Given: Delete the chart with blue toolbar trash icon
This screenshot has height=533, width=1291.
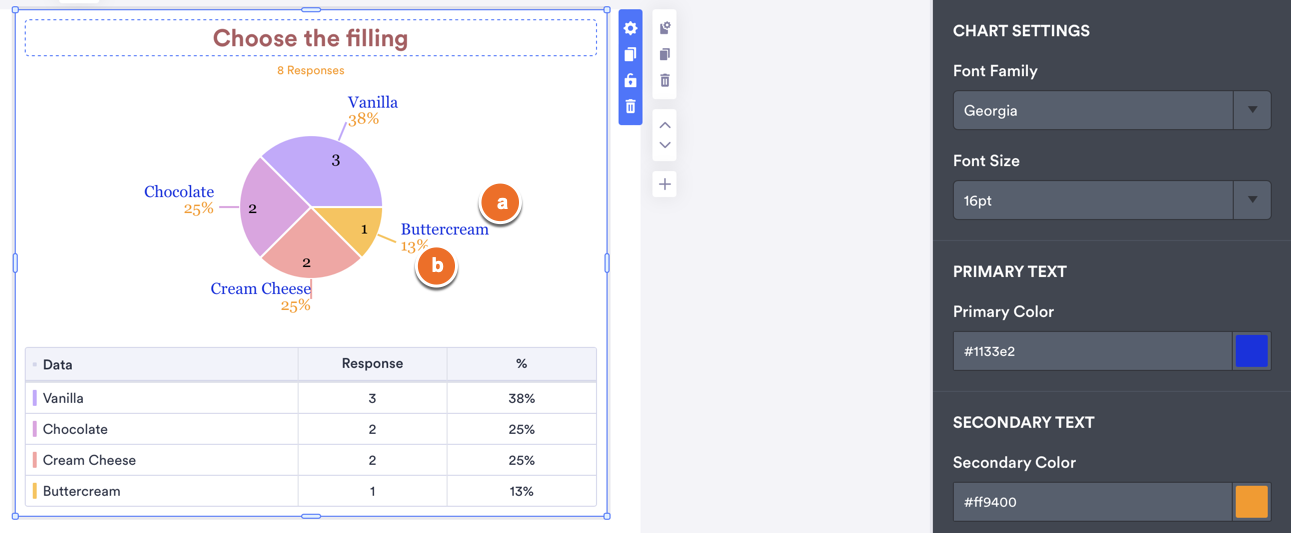Looking at the screenshot, I should click(630, 106).
